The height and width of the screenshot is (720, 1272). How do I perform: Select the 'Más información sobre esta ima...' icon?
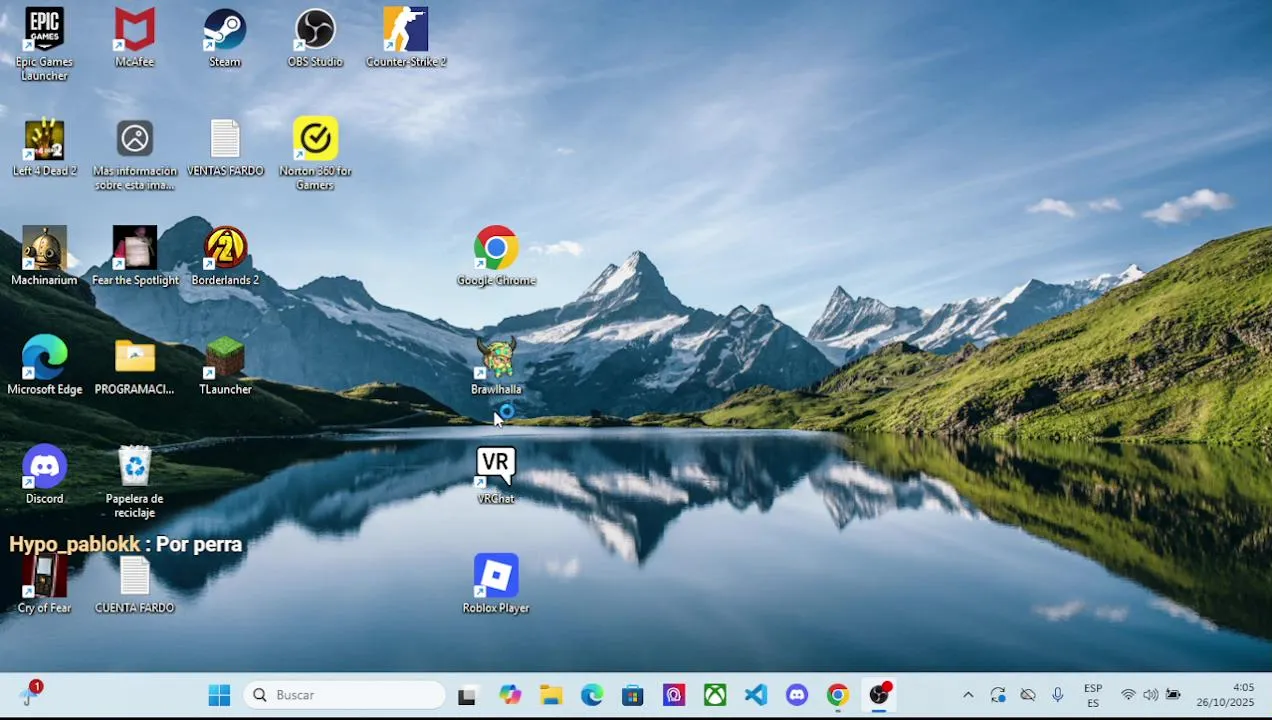click(135, 154)
